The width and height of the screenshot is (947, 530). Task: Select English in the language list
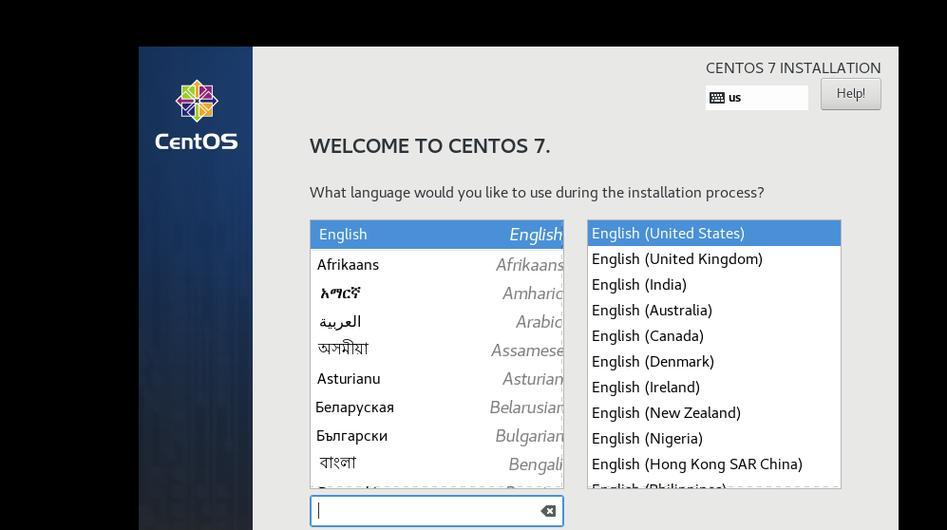pyautogui.click(x=437, y=234)
